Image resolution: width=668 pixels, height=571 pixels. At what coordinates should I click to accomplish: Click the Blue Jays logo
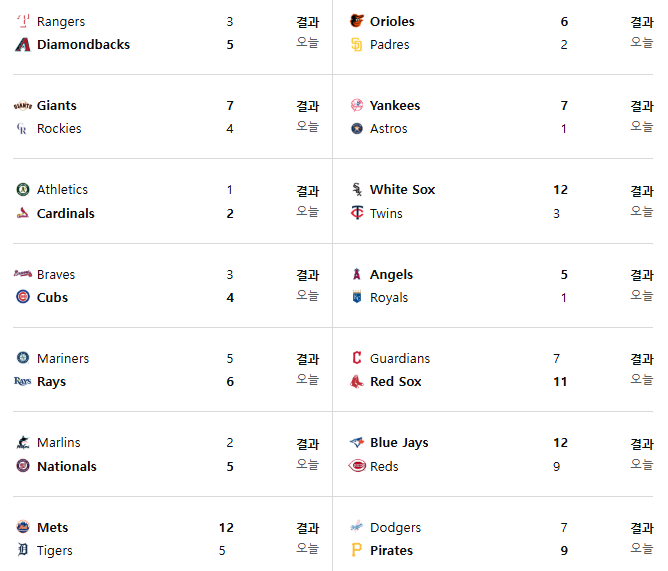pos(357,442)
